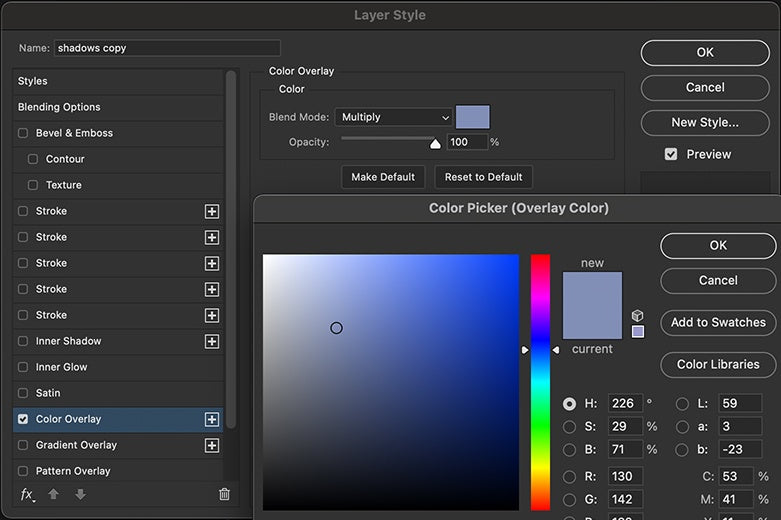Select the H hue radio button

569,403
